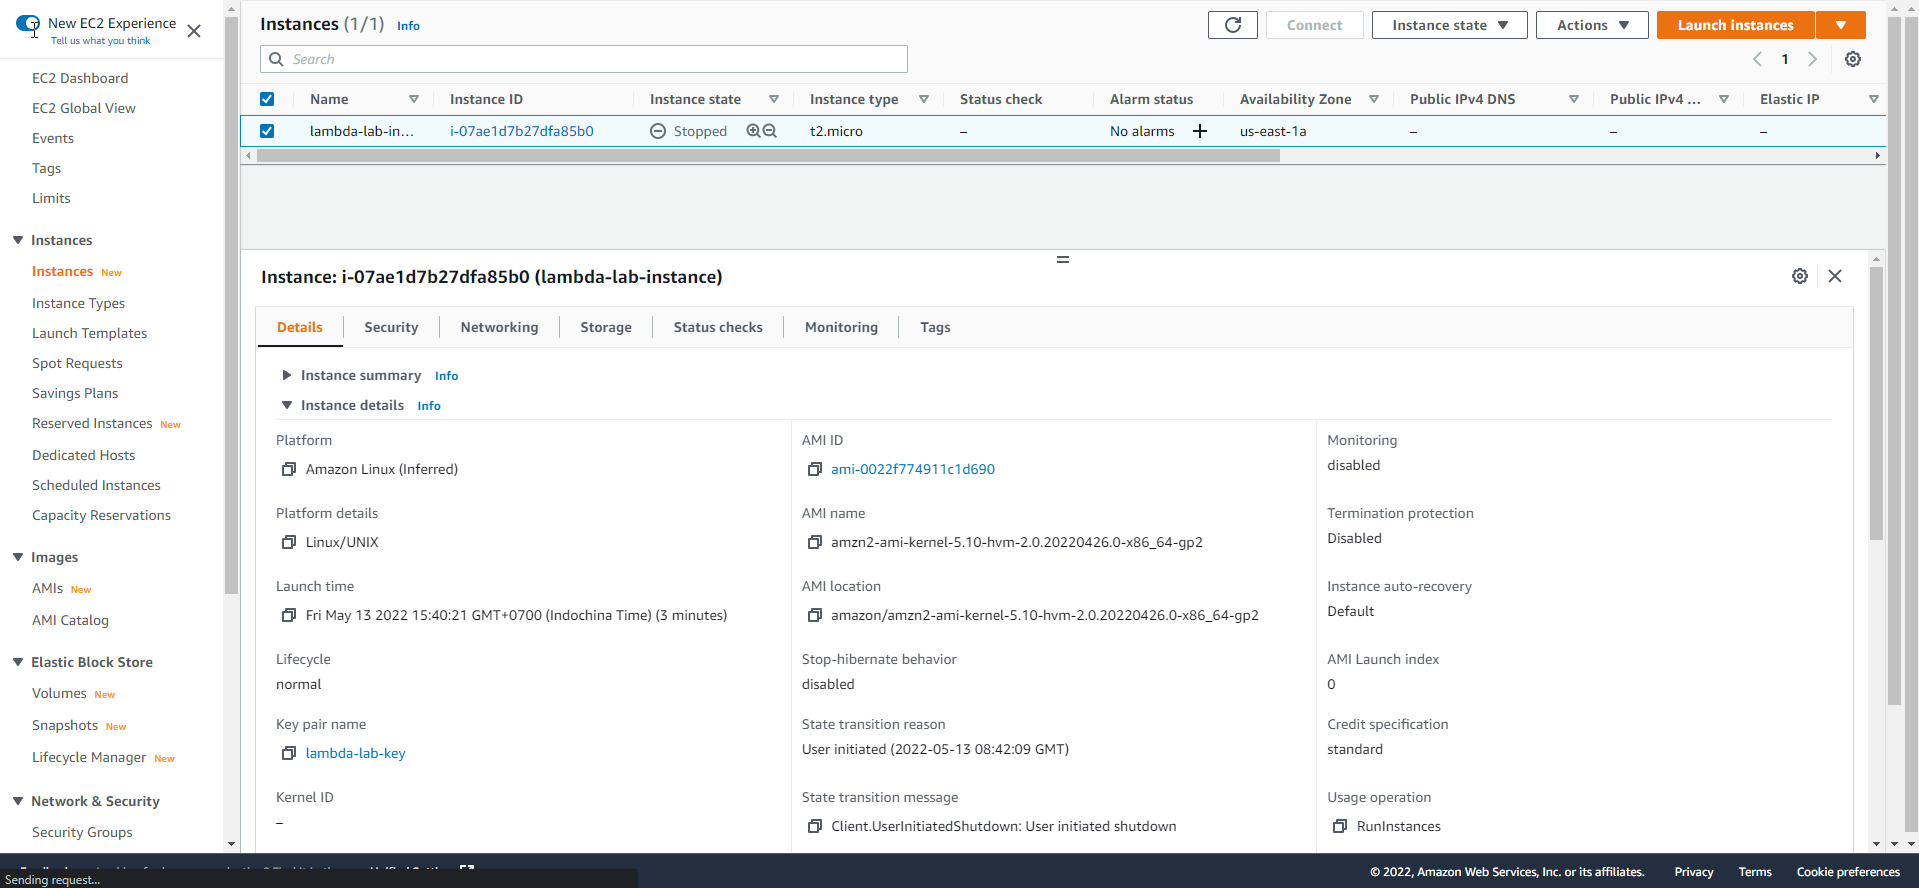Click the details panel vertical scrollbar
Viewport: 1919px width, 888px height.
[x=1876, y=403]
